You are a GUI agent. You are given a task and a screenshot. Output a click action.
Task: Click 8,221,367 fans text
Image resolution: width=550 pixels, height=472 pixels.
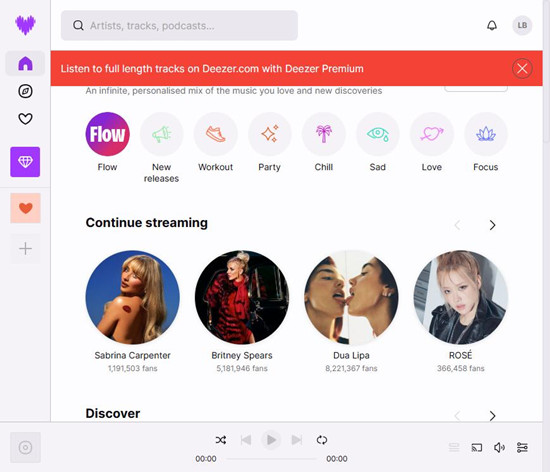(351, 369)
